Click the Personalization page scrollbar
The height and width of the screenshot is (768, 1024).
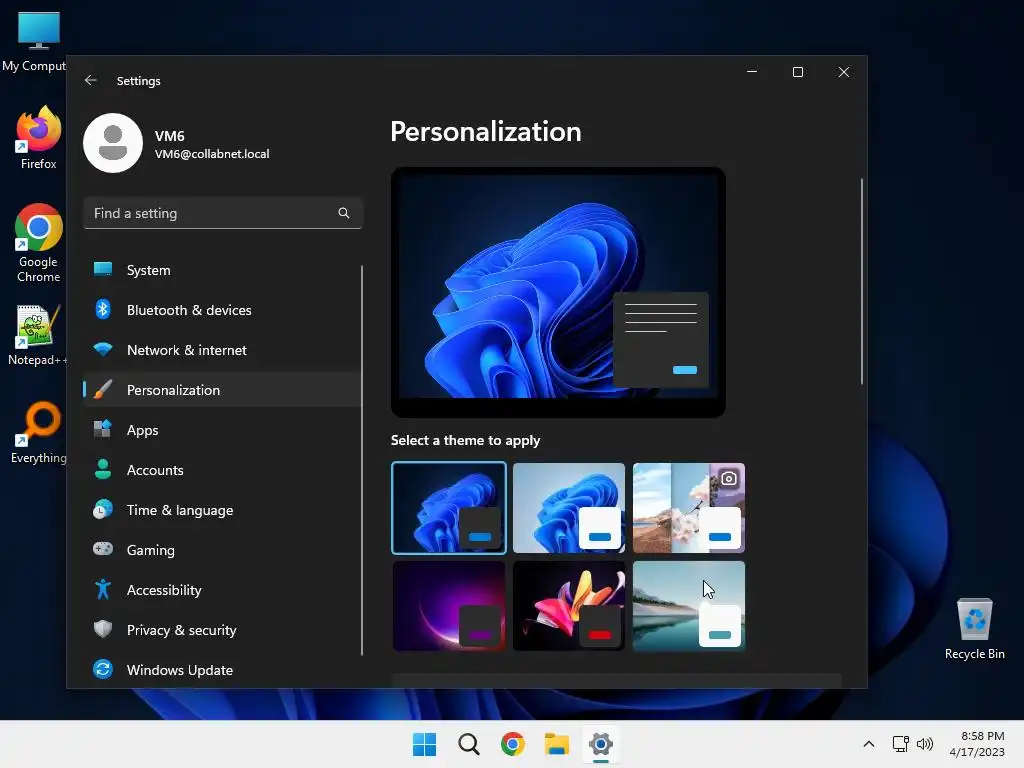point(861,281)
